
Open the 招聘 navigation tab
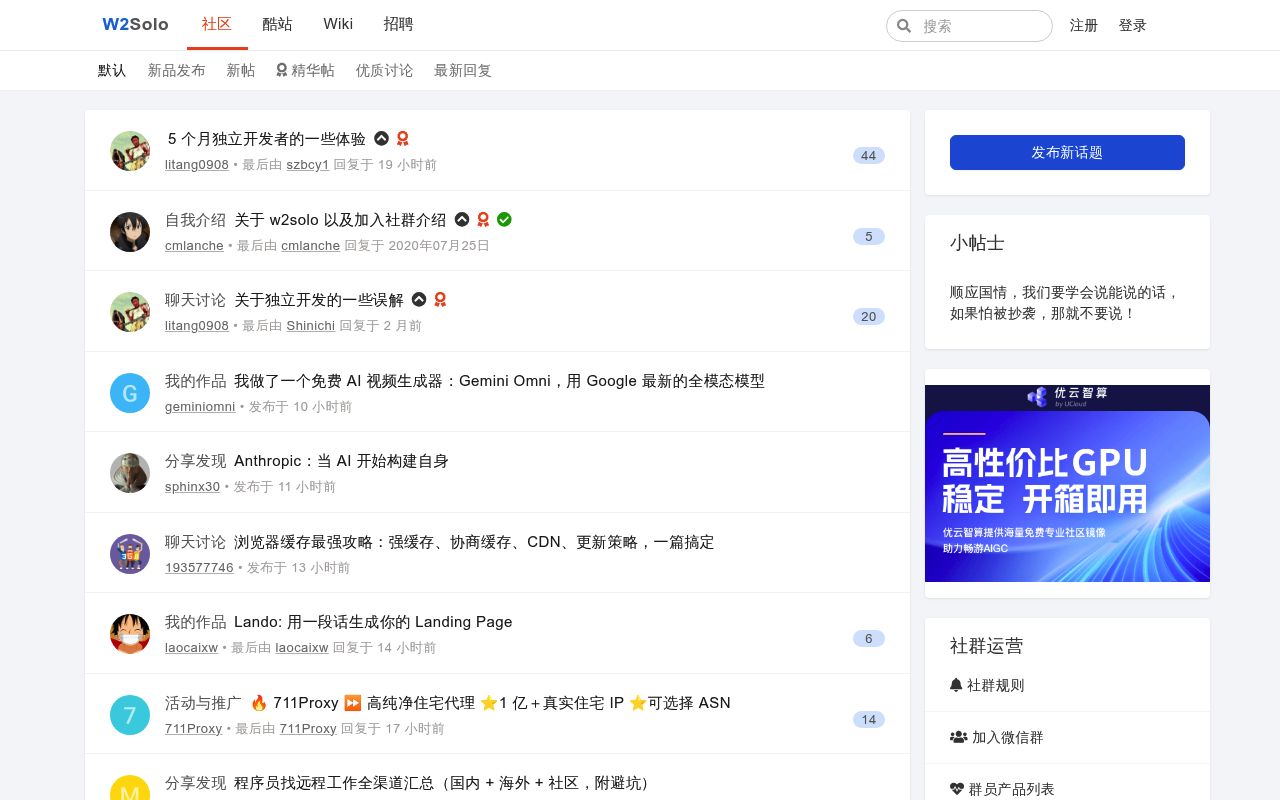398,24
